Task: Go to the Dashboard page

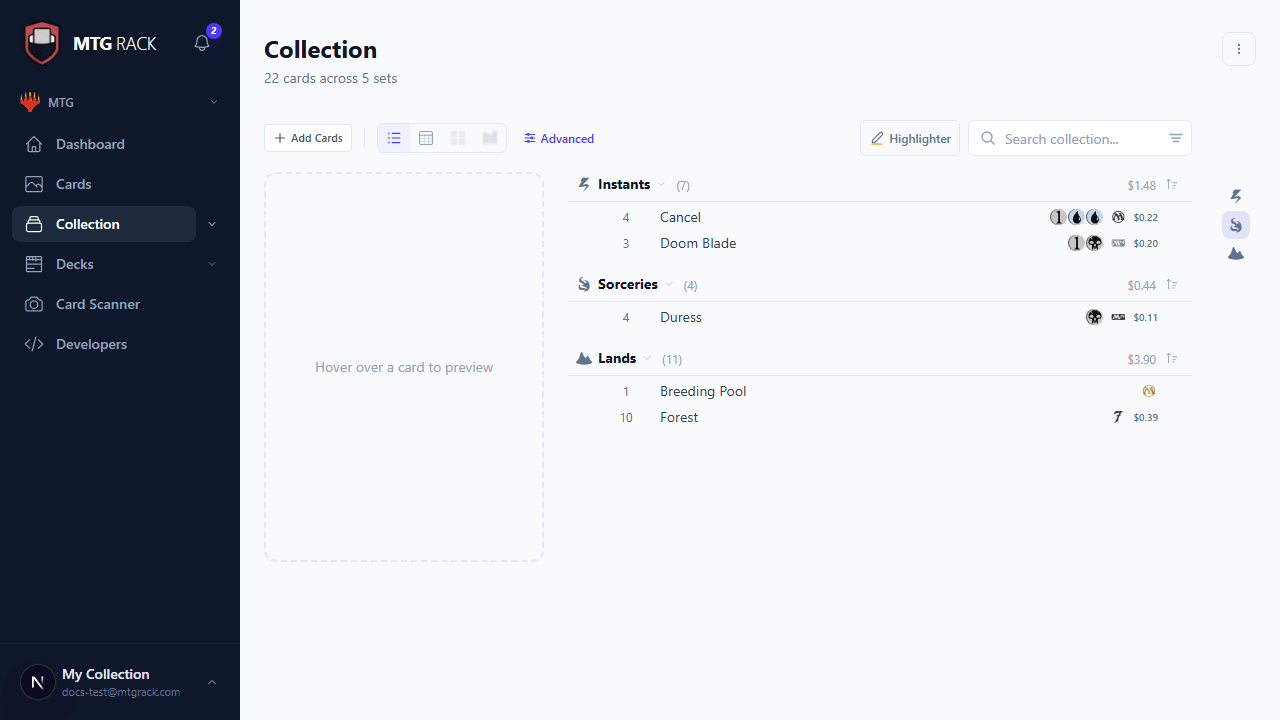Action: pyautogui.click(x=89, y=144)
